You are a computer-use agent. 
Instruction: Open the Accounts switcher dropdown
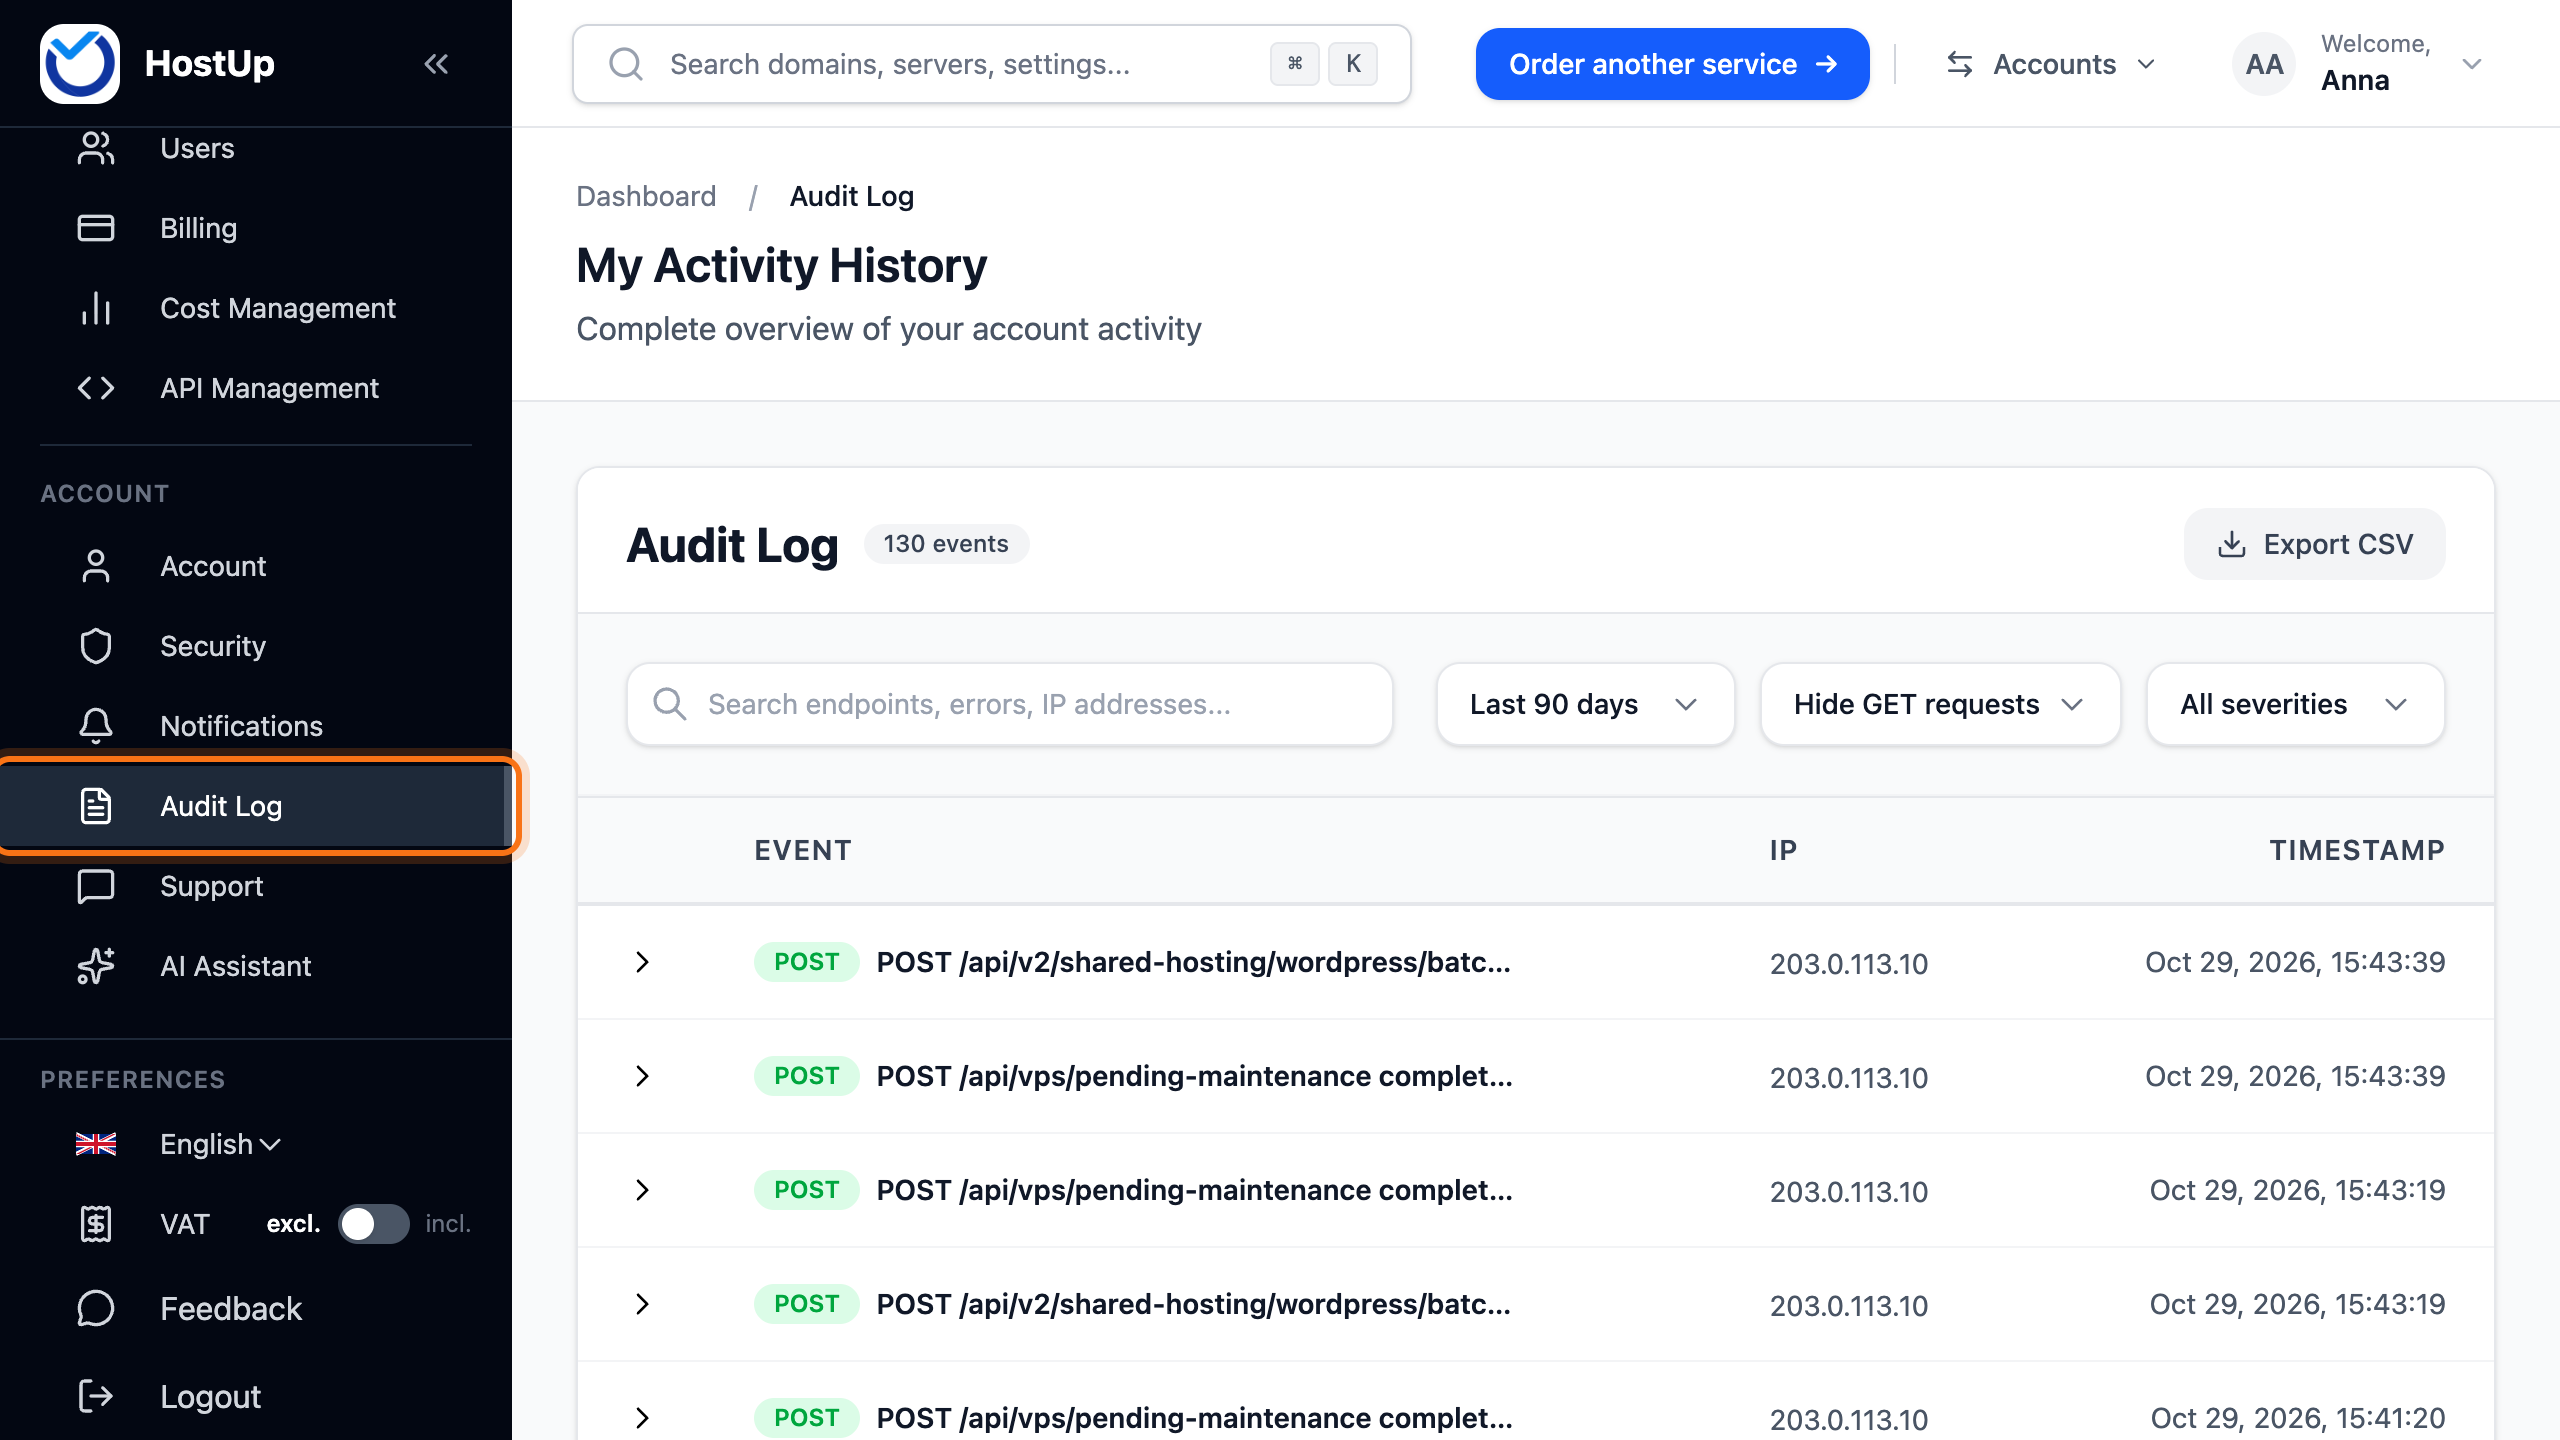tap(2050, 64)
